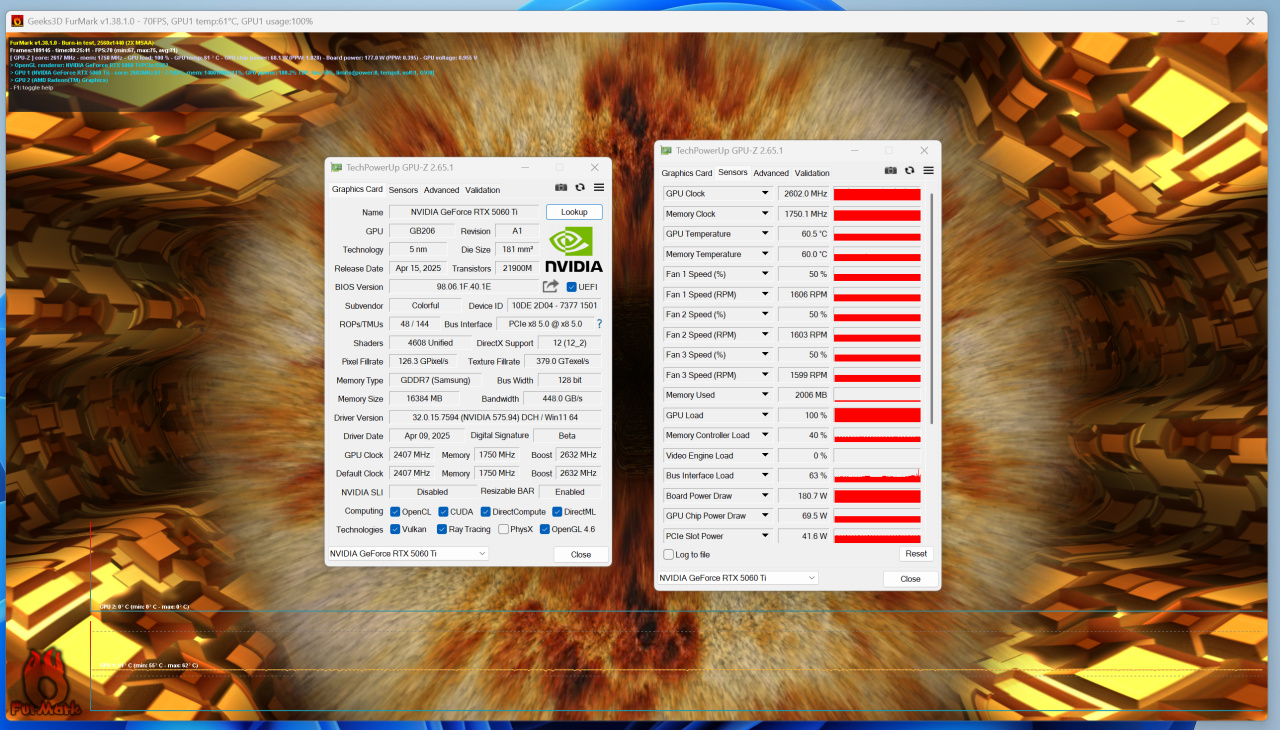Toggle the CUDA checkbox
Screen dimensions: 1280x730
[x=443, y=512]
